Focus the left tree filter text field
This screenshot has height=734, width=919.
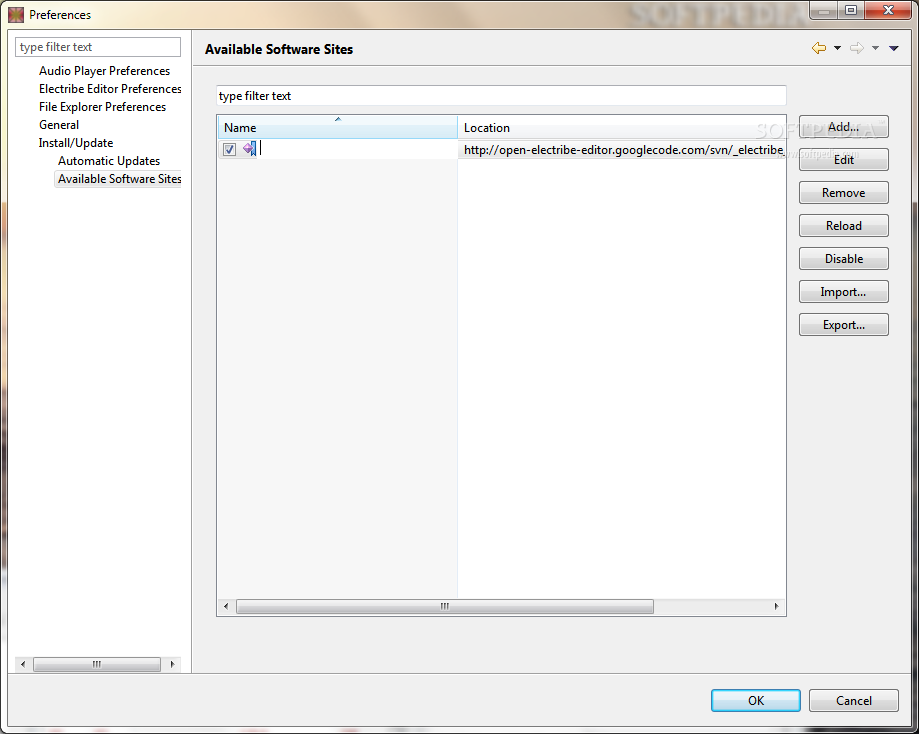(x=98, y=47)
